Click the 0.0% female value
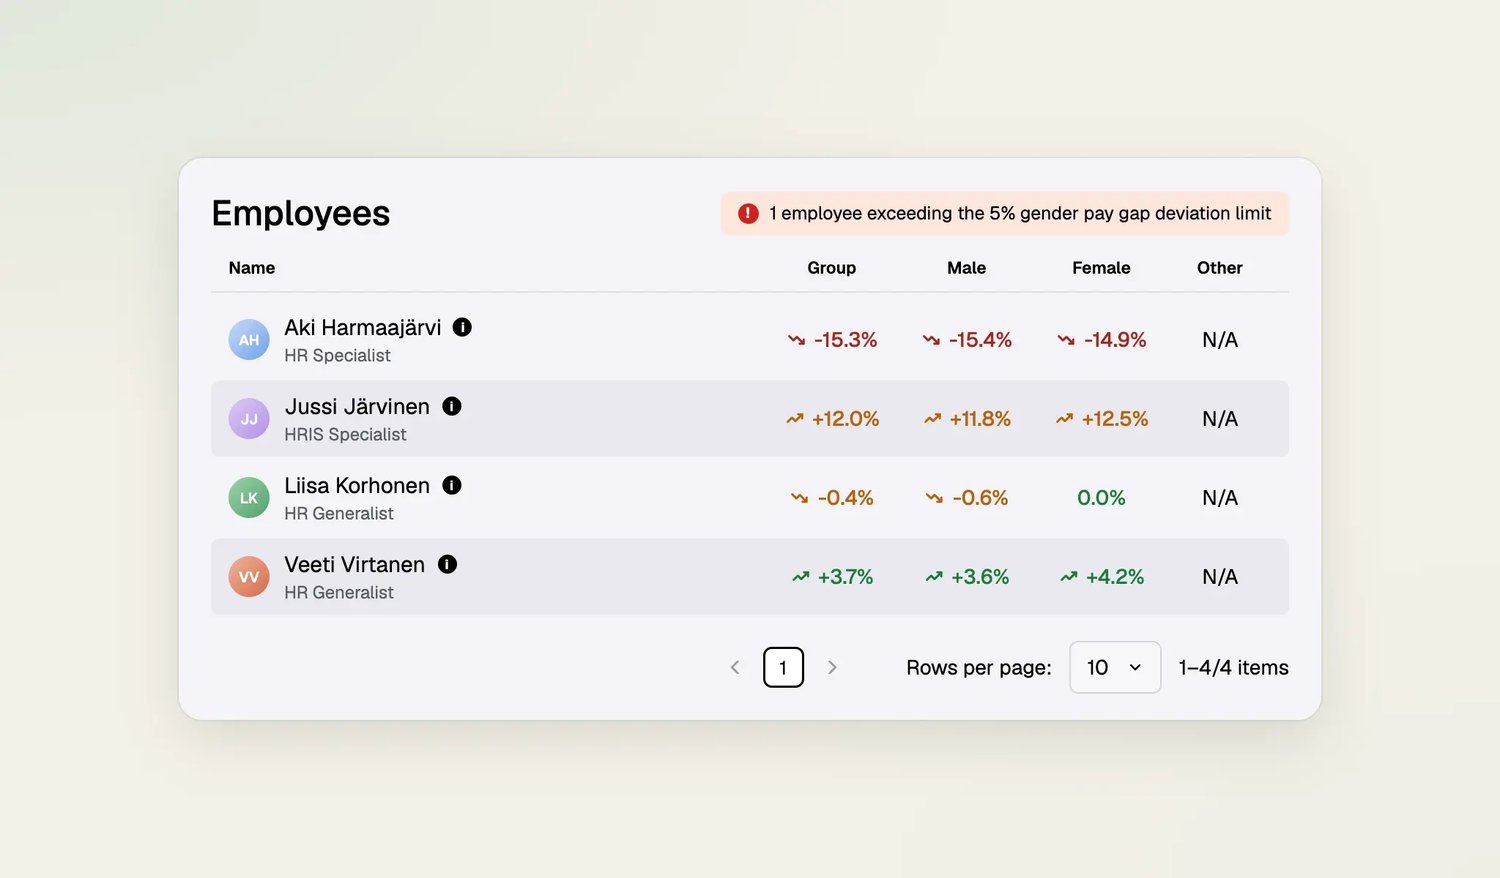 pos(1101,498)
